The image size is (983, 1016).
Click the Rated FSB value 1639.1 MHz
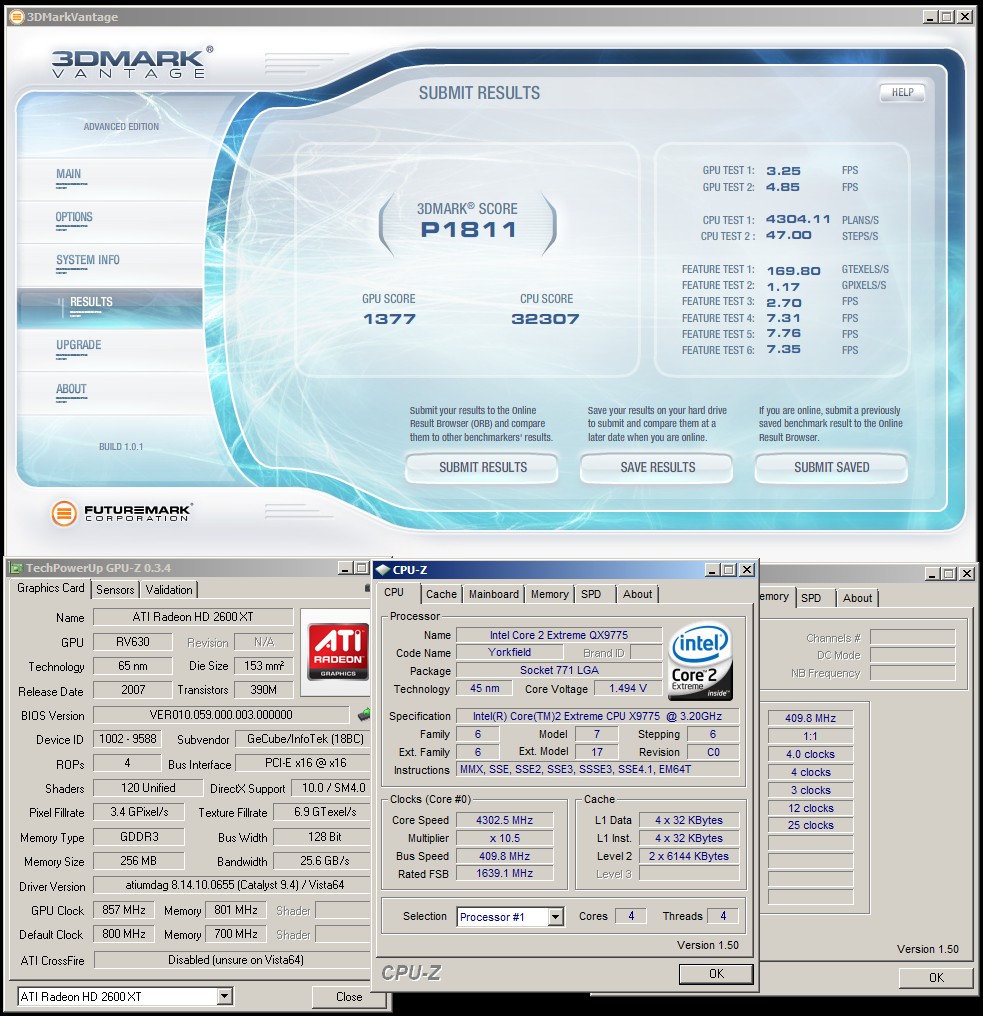click(x=504, y=873)
